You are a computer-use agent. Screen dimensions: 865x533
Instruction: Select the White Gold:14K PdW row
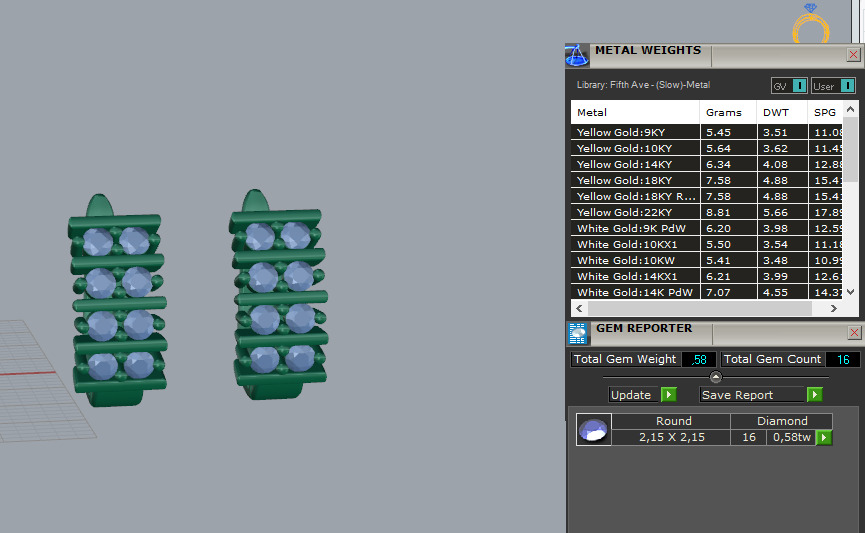click(x=707, y=292)
